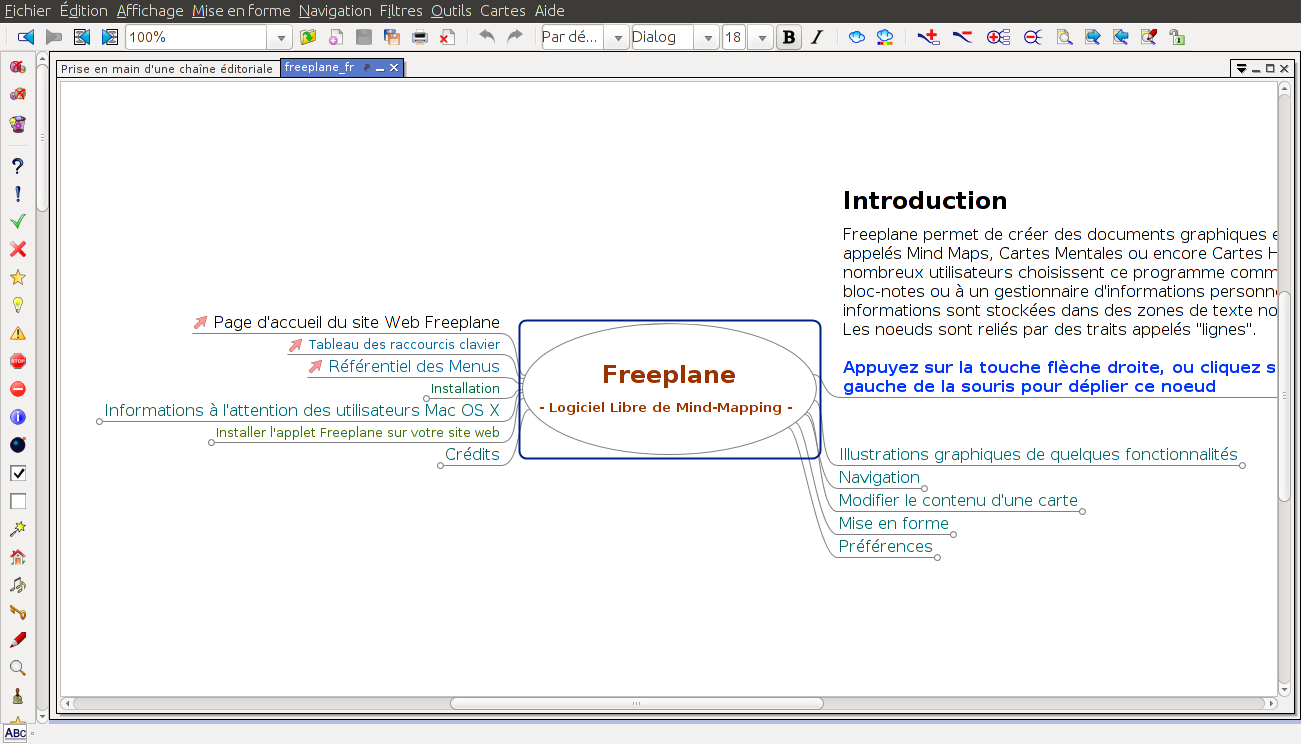
Task: Open the font size dropdown
Action: tap(760, 36)
